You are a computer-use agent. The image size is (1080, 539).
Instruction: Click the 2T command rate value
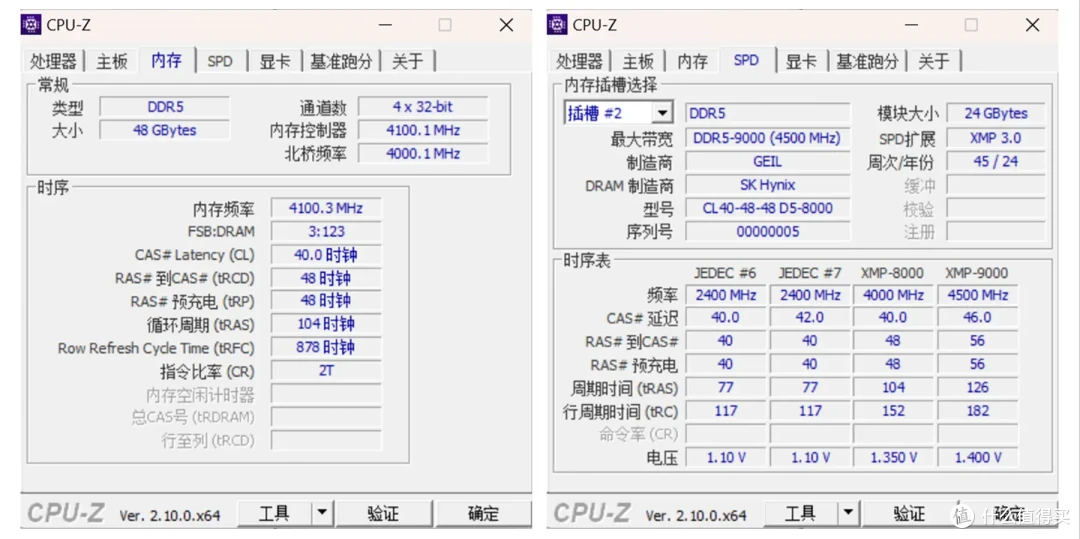tap(326, 370)
